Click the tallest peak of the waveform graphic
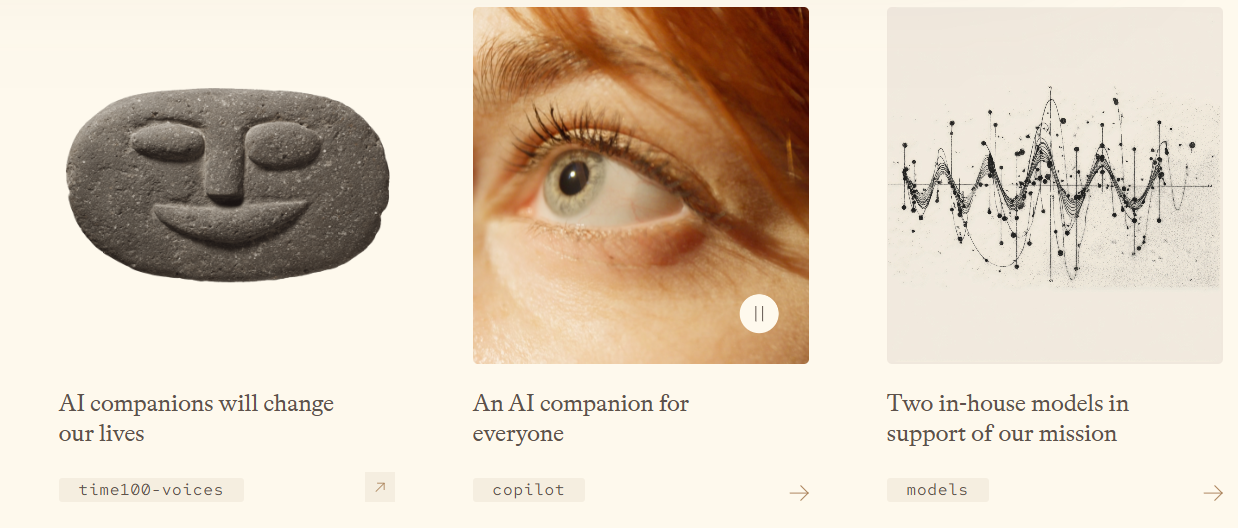 pos(1049,100)
